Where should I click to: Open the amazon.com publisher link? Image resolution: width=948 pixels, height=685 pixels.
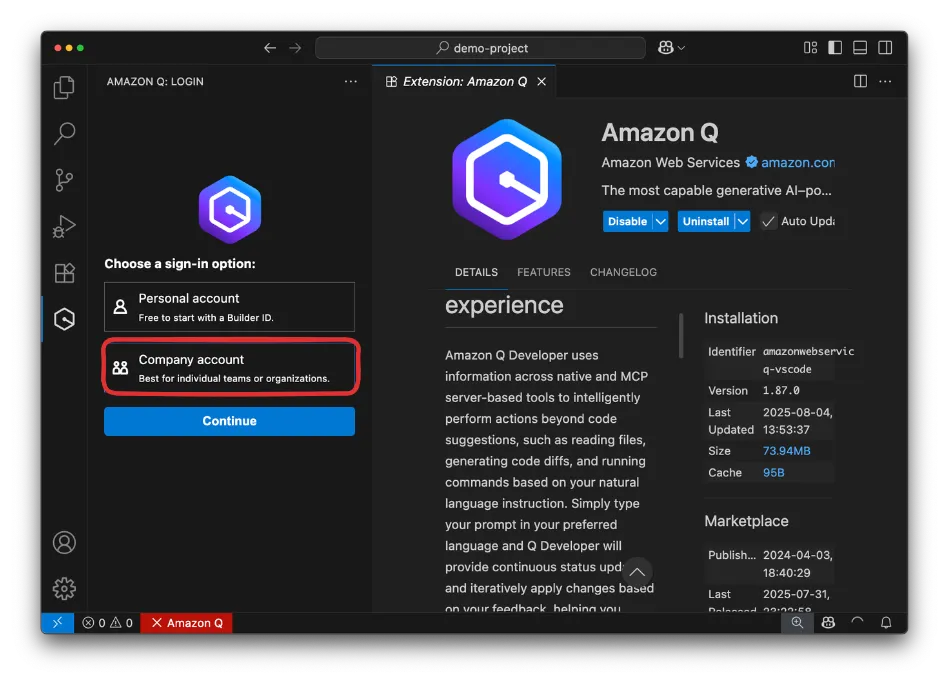(797, 162)
